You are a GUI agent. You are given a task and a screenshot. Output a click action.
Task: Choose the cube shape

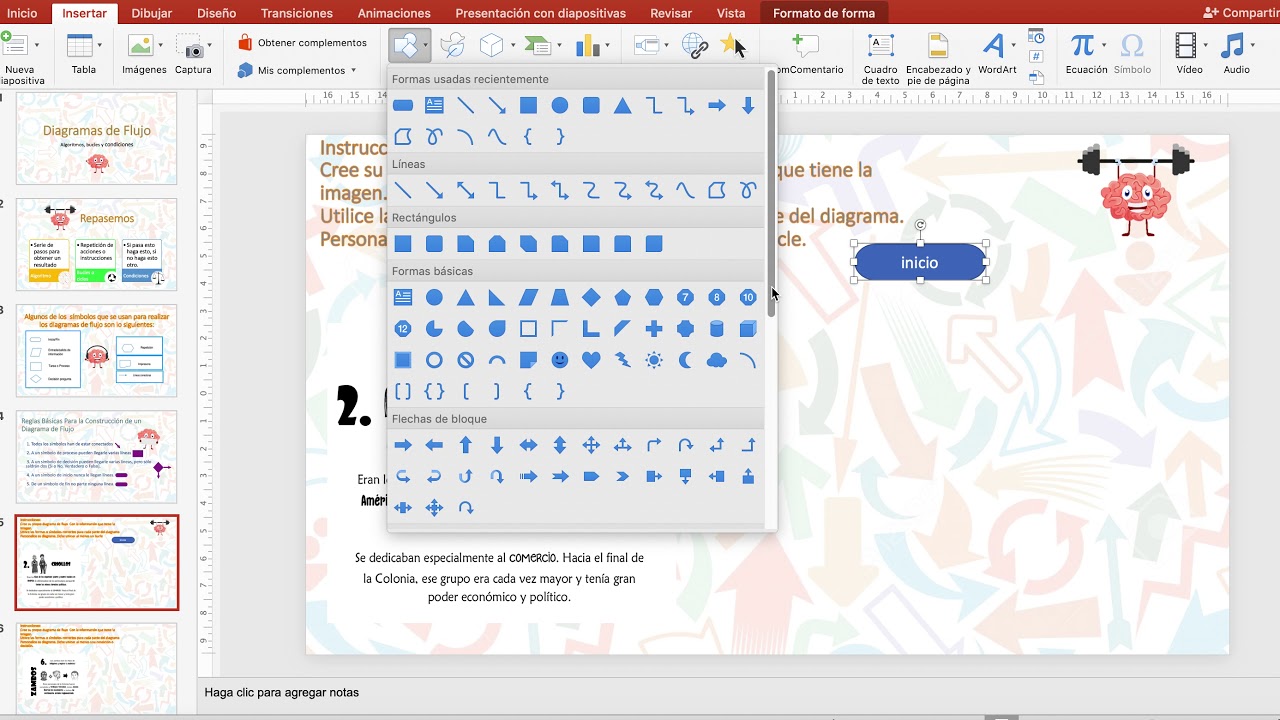point(748,329)
